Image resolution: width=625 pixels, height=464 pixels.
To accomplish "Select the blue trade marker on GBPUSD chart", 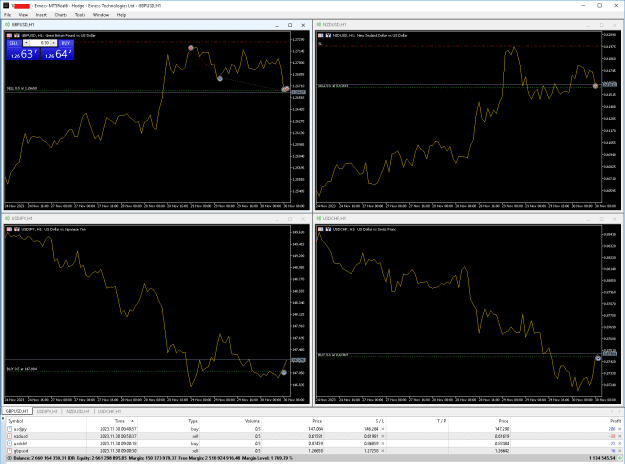I will [220, 79].
